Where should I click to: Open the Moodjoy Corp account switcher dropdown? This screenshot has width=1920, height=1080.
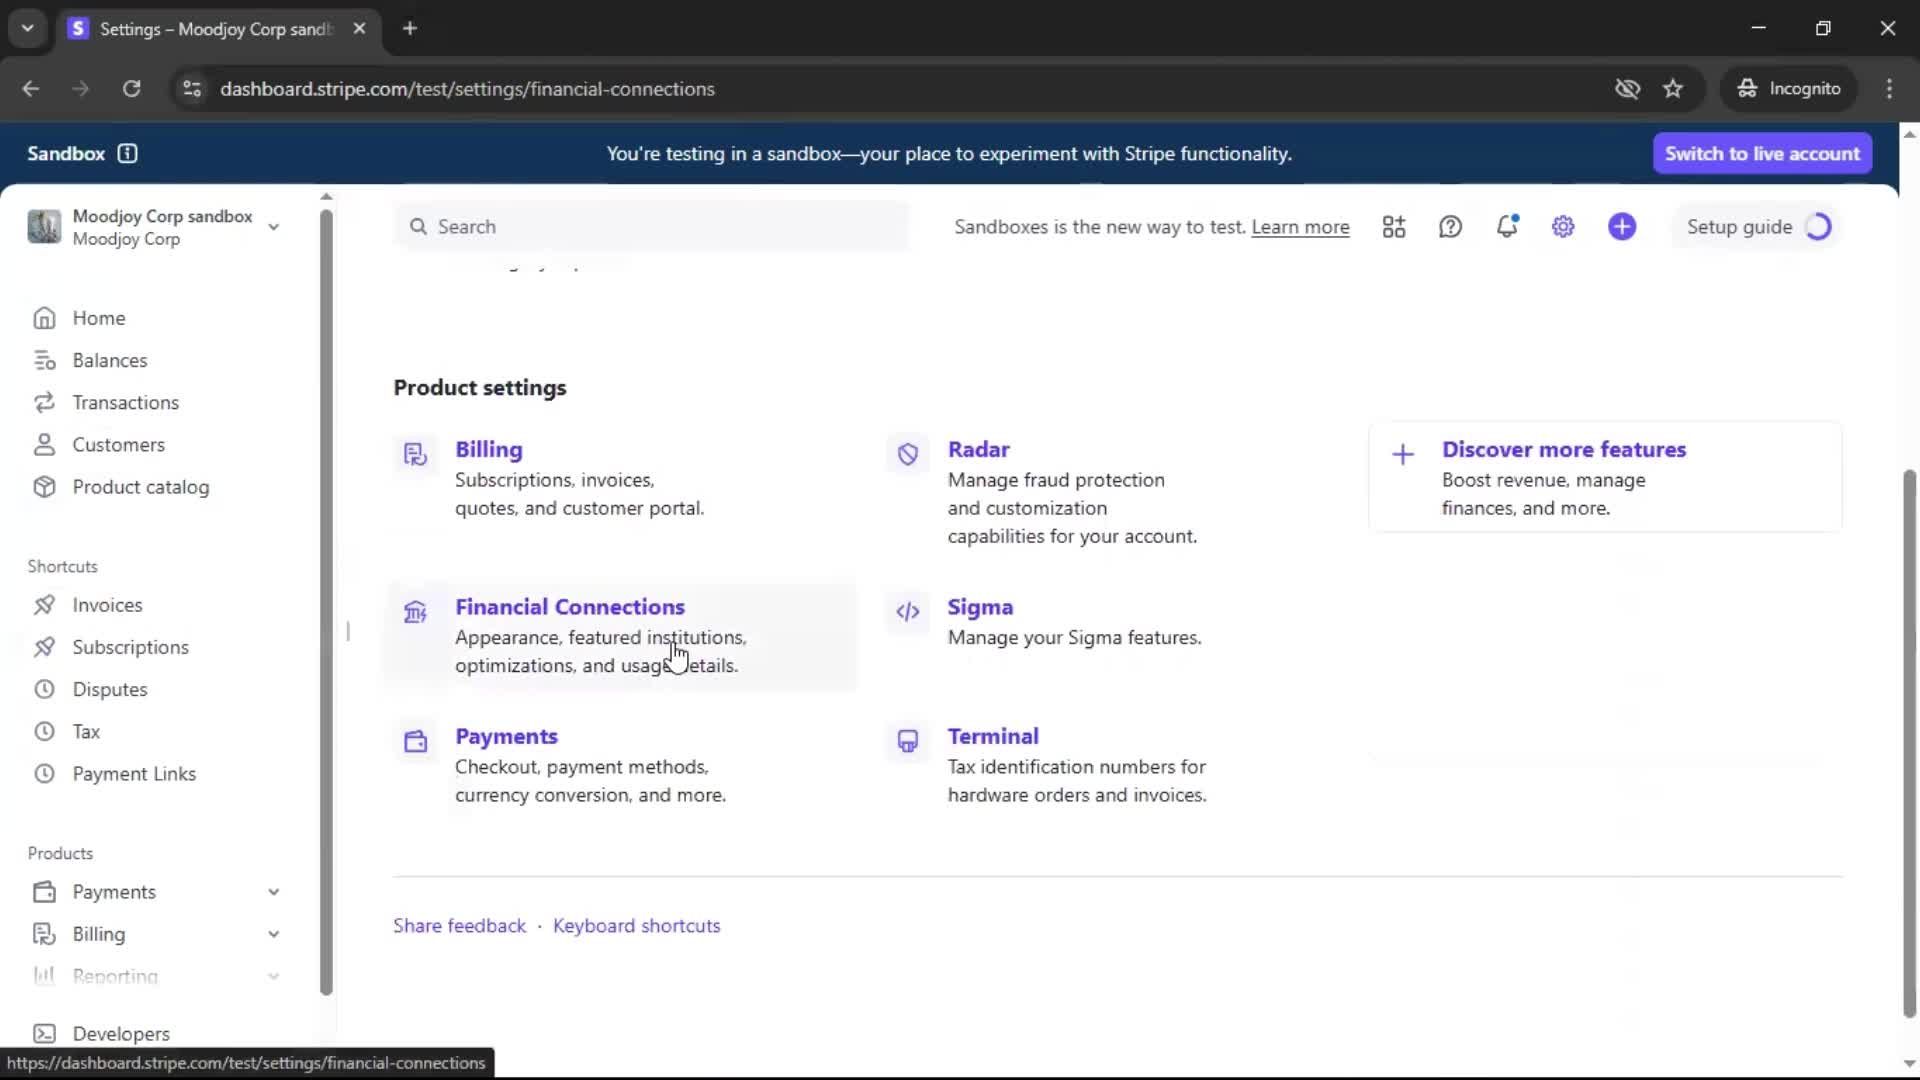point(273,227)
